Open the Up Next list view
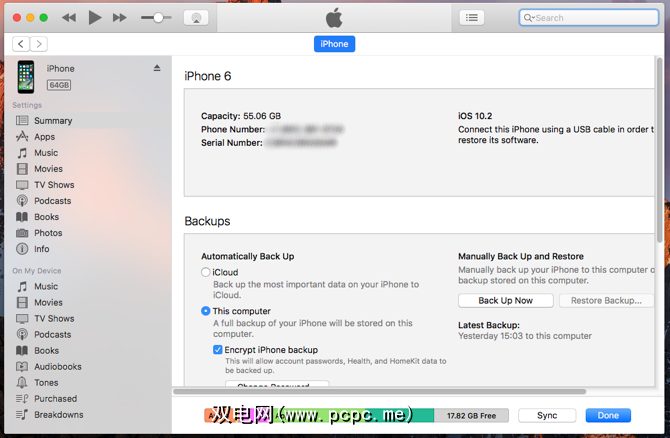Screen dimensions: 670x438 [x=472, y=18]
